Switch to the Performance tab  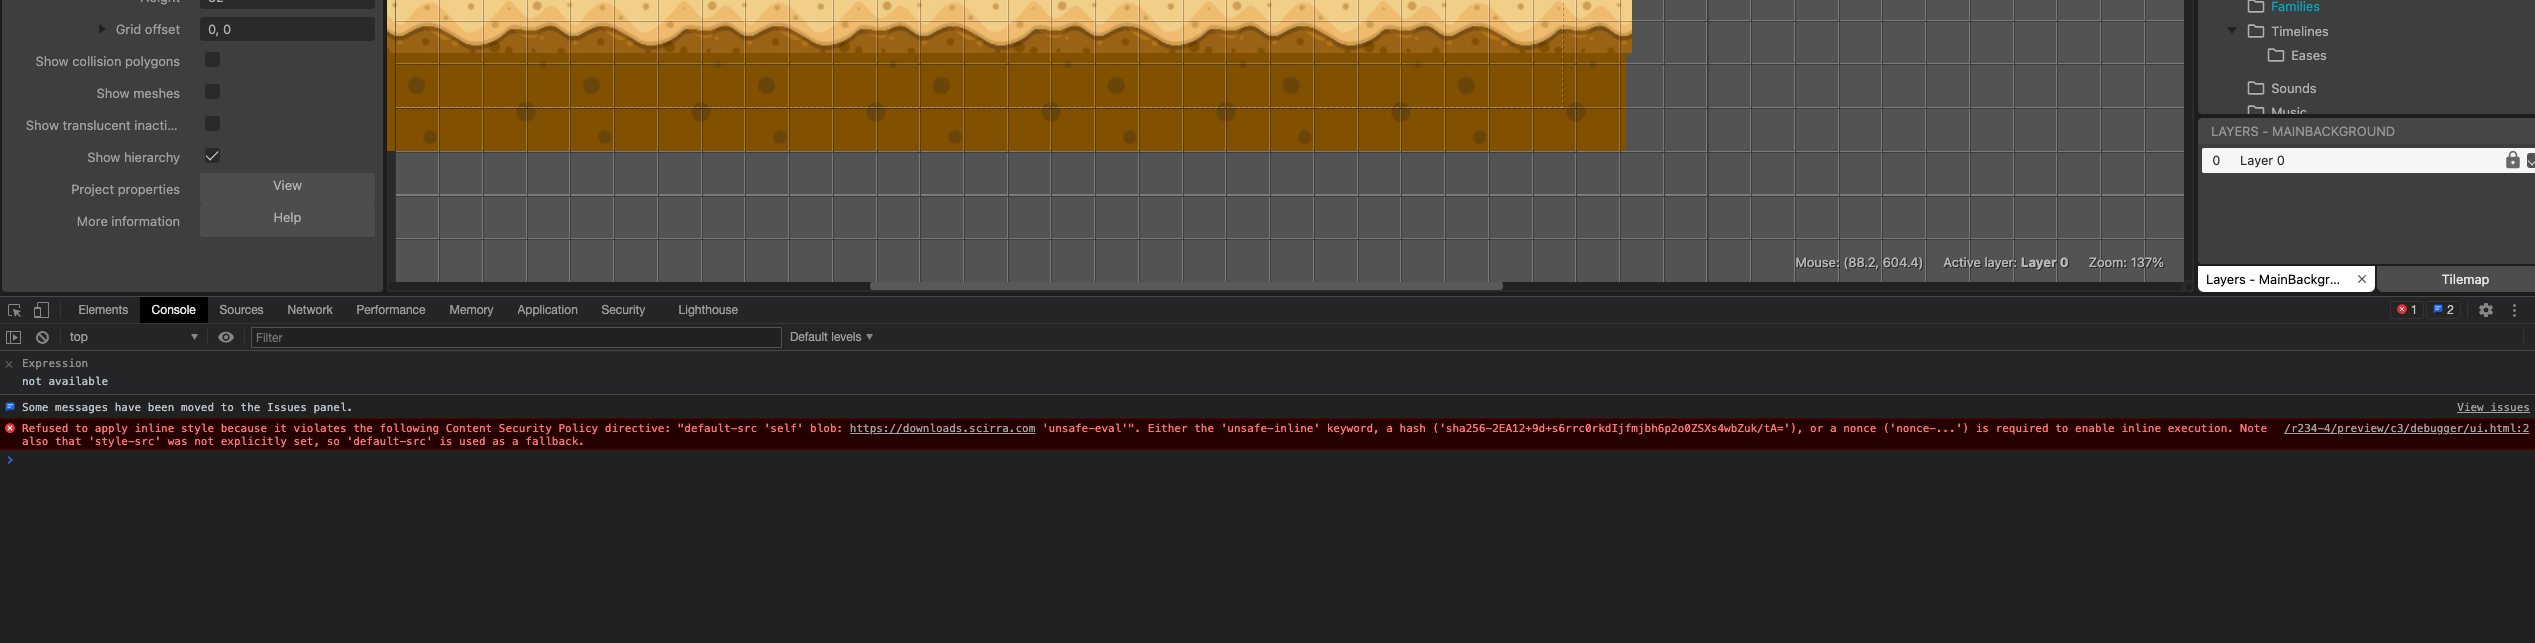click(x=391, y=310)
